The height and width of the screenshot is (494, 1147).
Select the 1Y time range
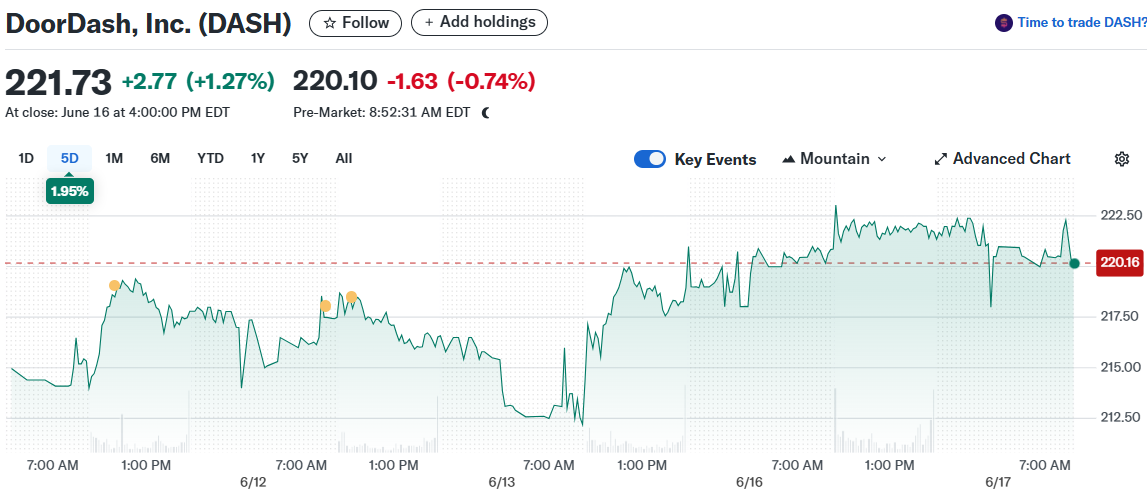(x=257, y=158)
